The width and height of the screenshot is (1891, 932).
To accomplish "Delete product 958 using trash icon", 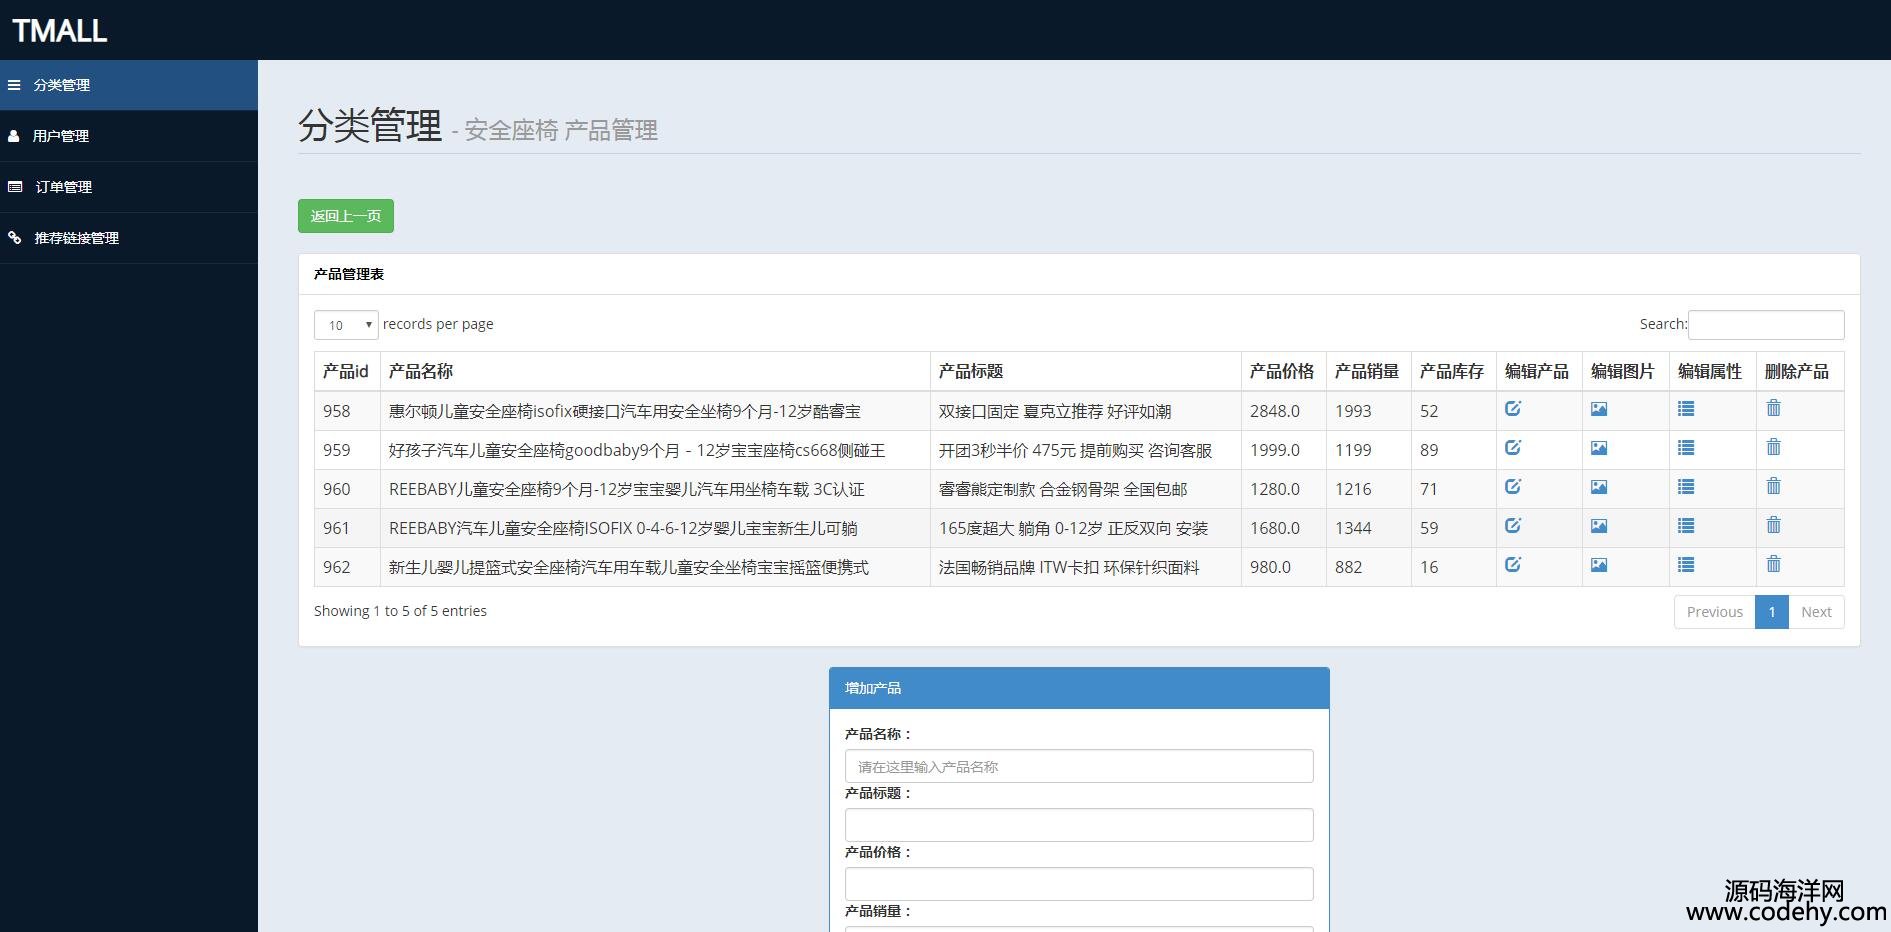I will [1773, 408].
